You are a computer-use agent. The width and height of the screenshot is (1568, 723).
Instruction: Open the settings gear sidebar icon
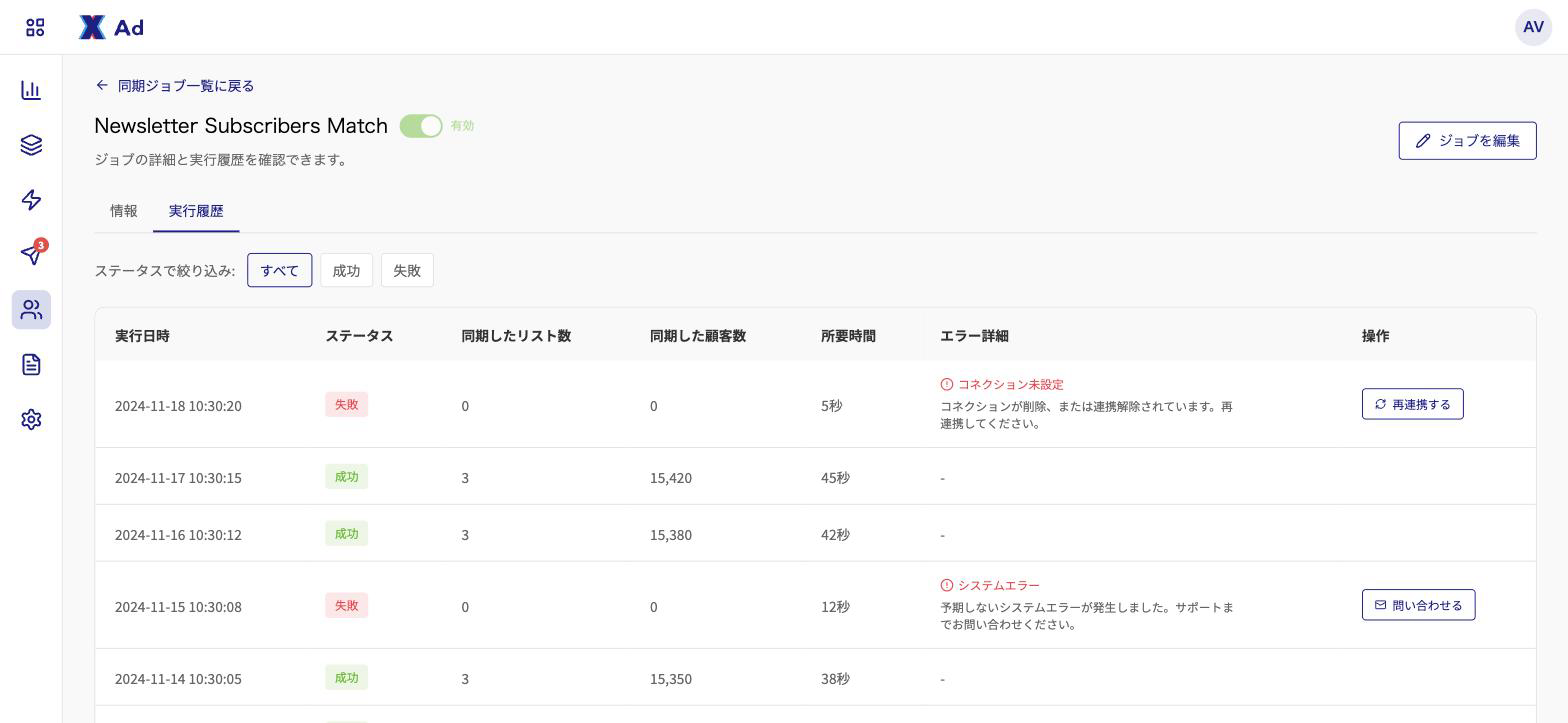click(31, 419)
